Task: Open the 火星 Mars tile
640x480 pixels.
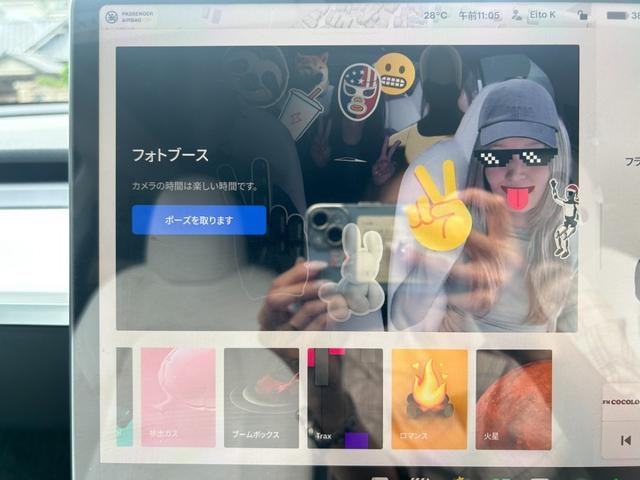Action: point(514,400)
